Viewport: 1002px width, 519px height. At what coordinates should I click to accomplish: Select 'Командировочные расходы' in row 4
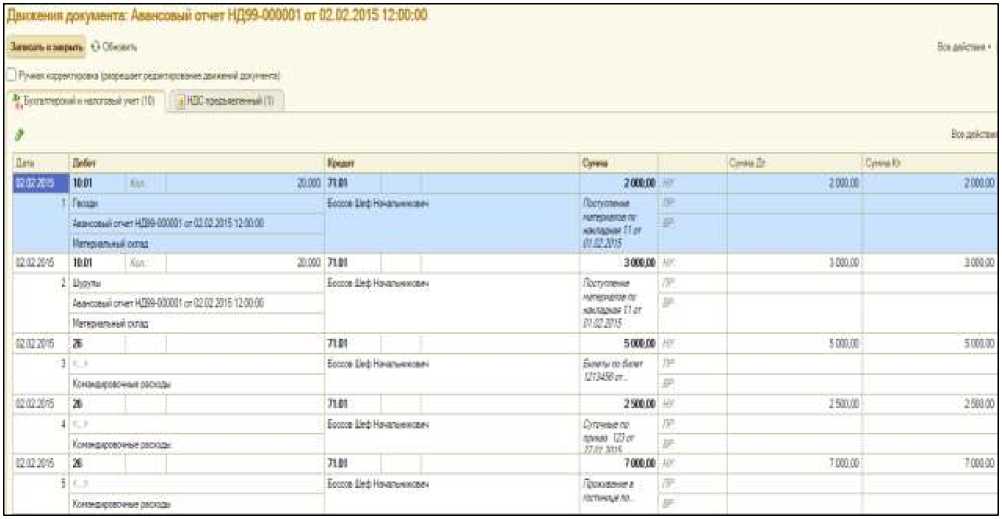196,445
